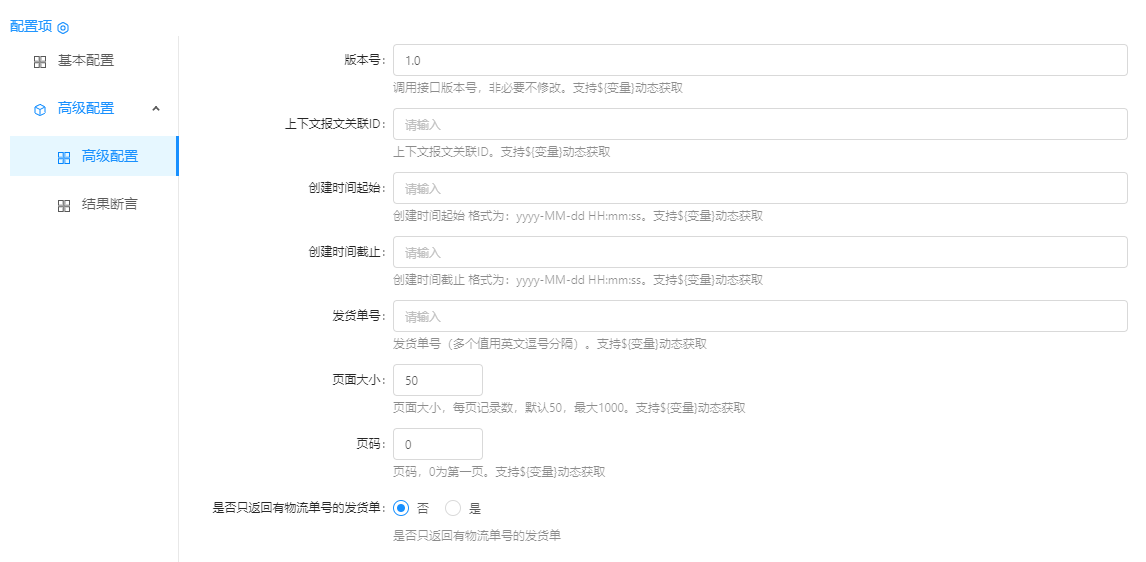The height and width of the screenshot is (562, 1146).
Task: Click the 是 label text option
Action: tap(475, 508)
